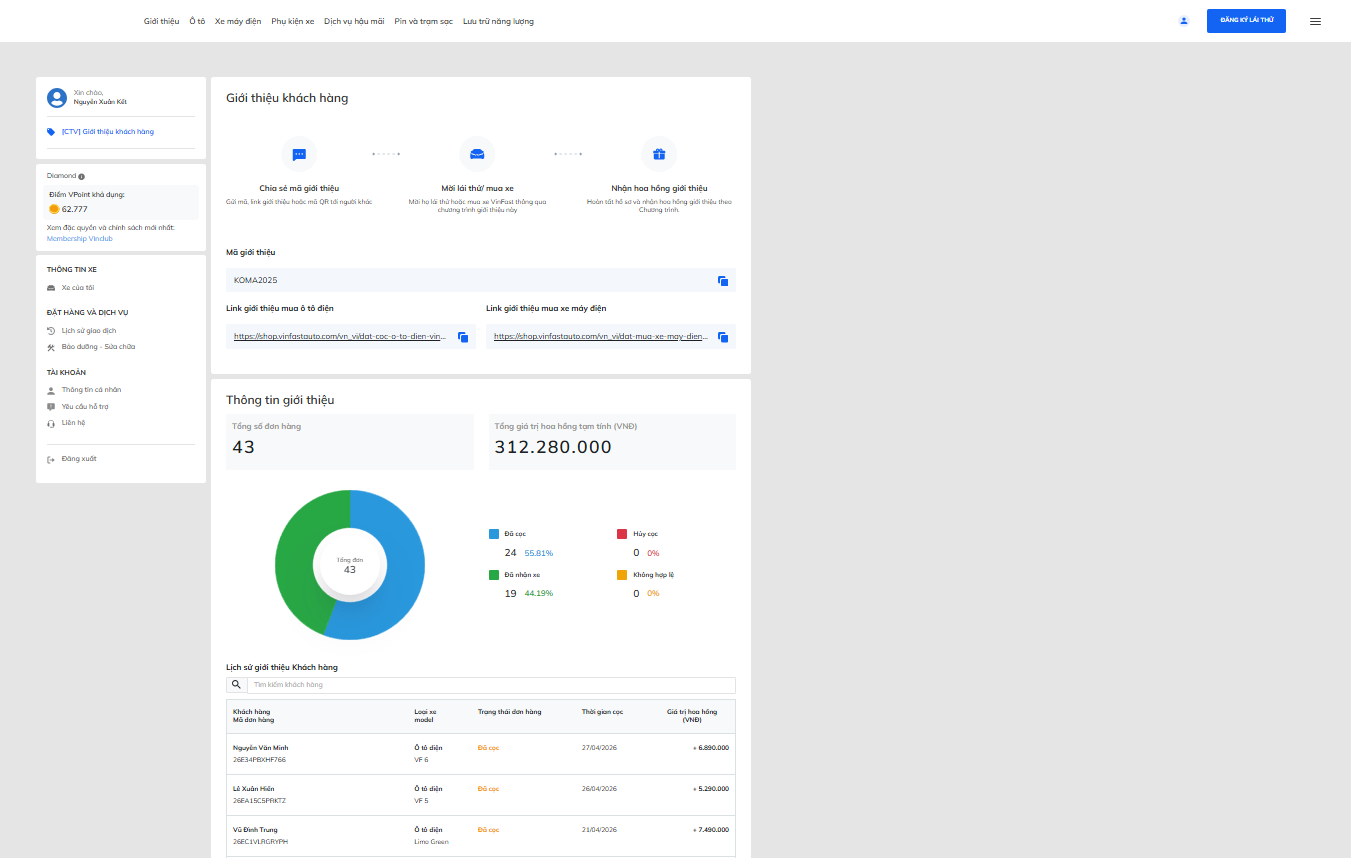This screenshot has width=1351, height=858.
Task: Click the gift icon above Nhận hoa hồng giới thiệu
Action: [659, 154]
